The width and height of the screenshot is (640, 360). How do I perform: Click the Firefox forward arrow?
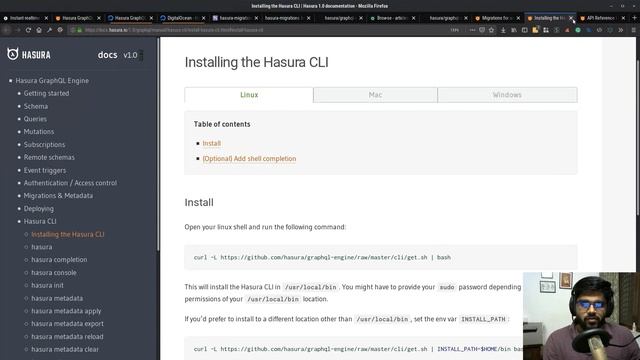click(18, 30)
